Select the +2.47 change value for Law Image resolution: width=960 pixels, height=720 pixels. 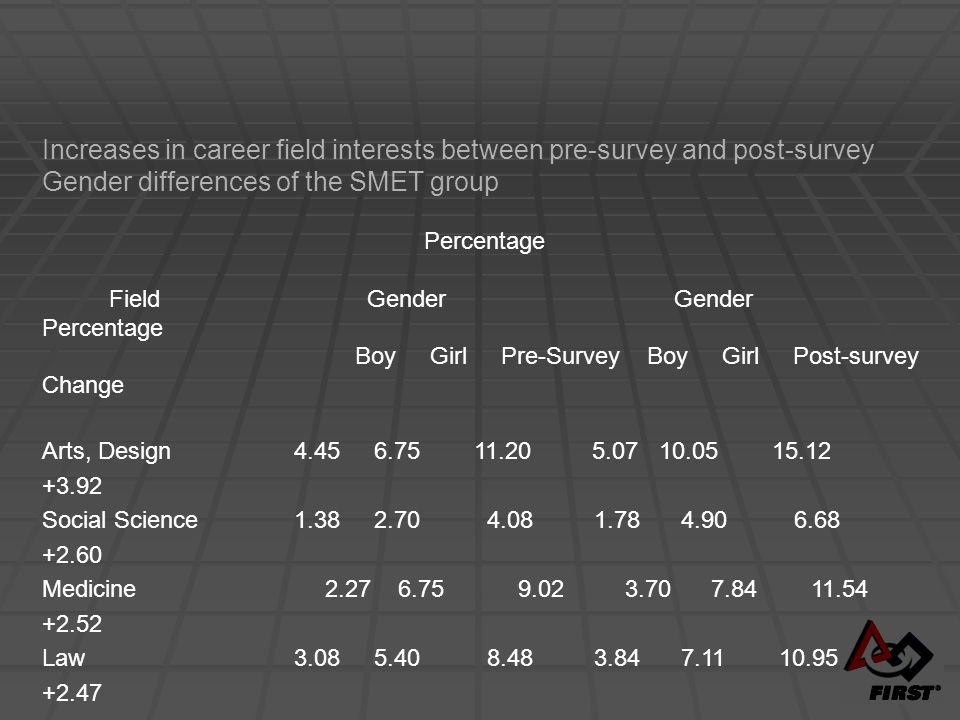tap(72, 693)
